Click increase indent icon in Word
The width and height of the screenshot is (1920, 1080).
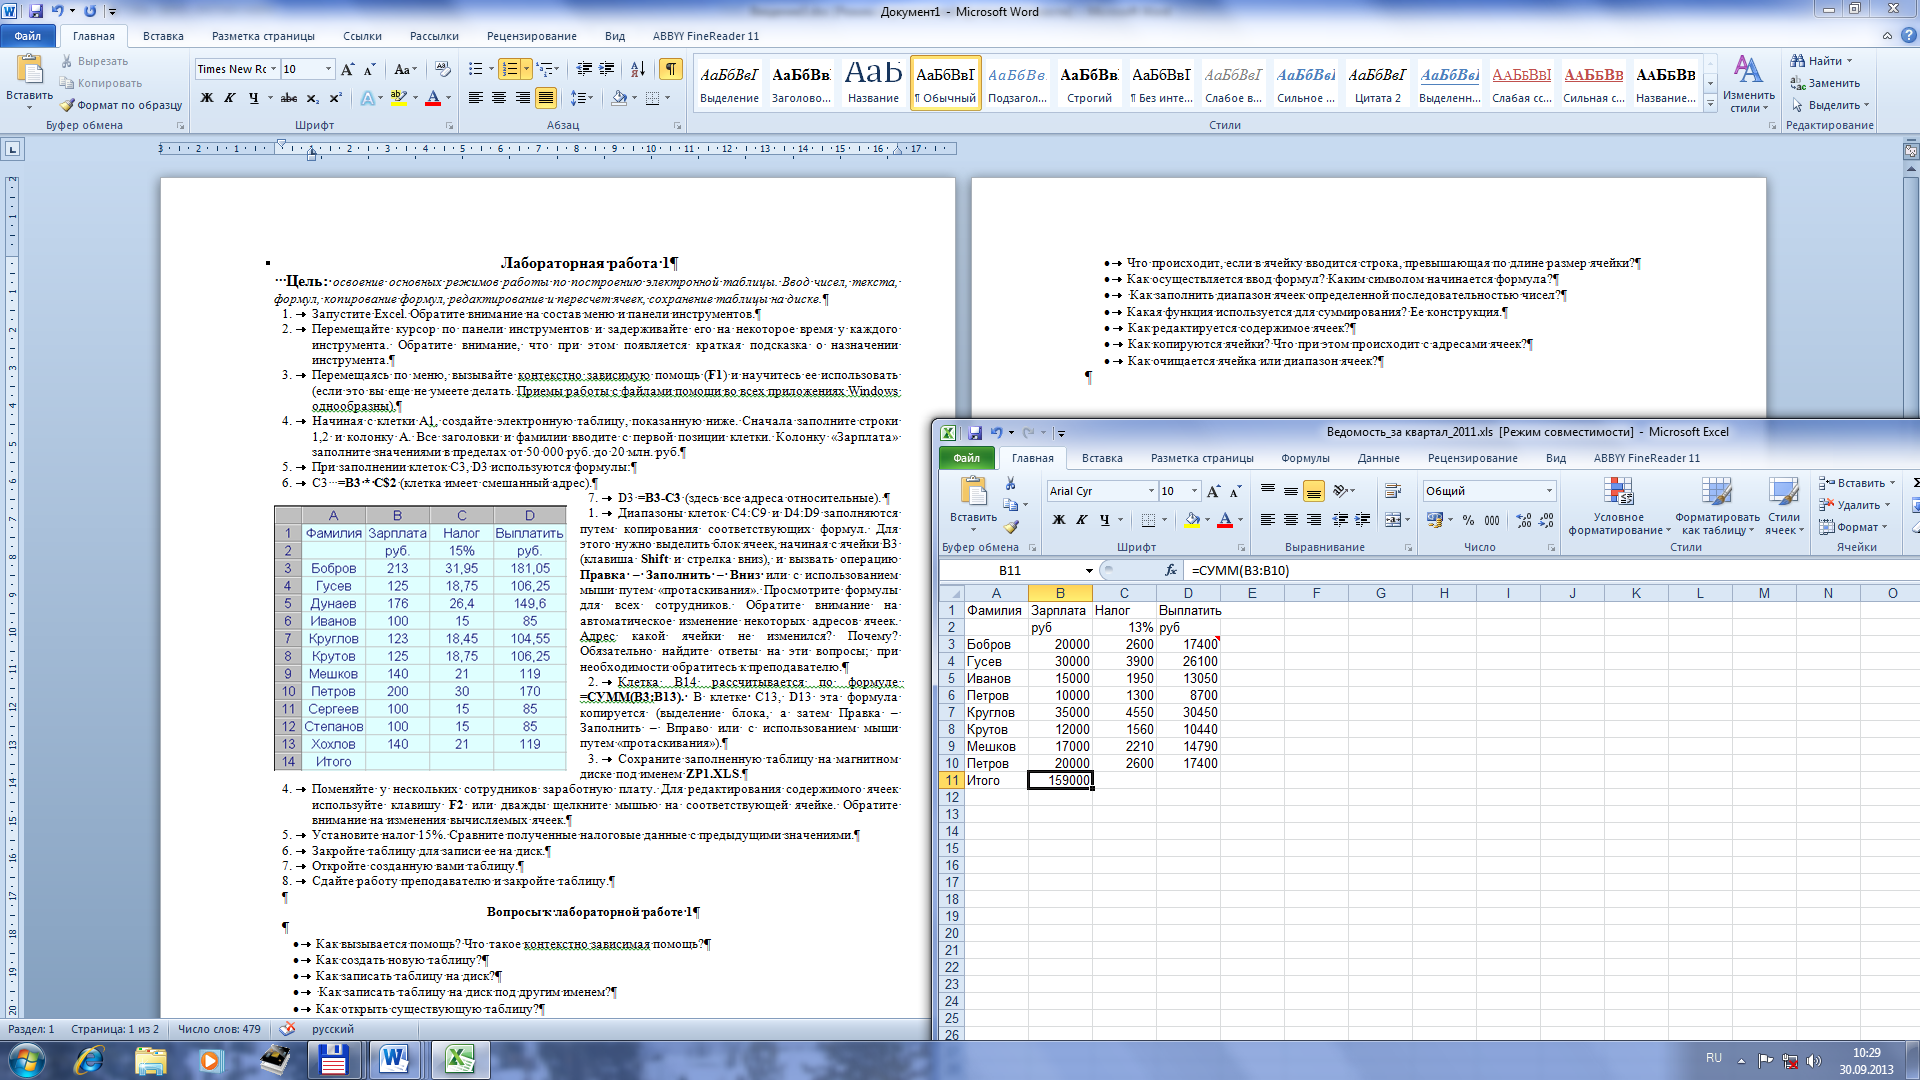pos(607,69)
